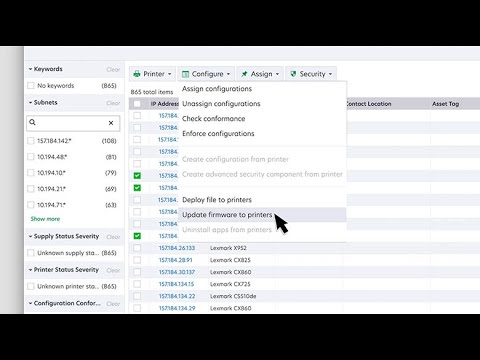
Task: Sort by Contact Location column header
Action: [369, 104]
